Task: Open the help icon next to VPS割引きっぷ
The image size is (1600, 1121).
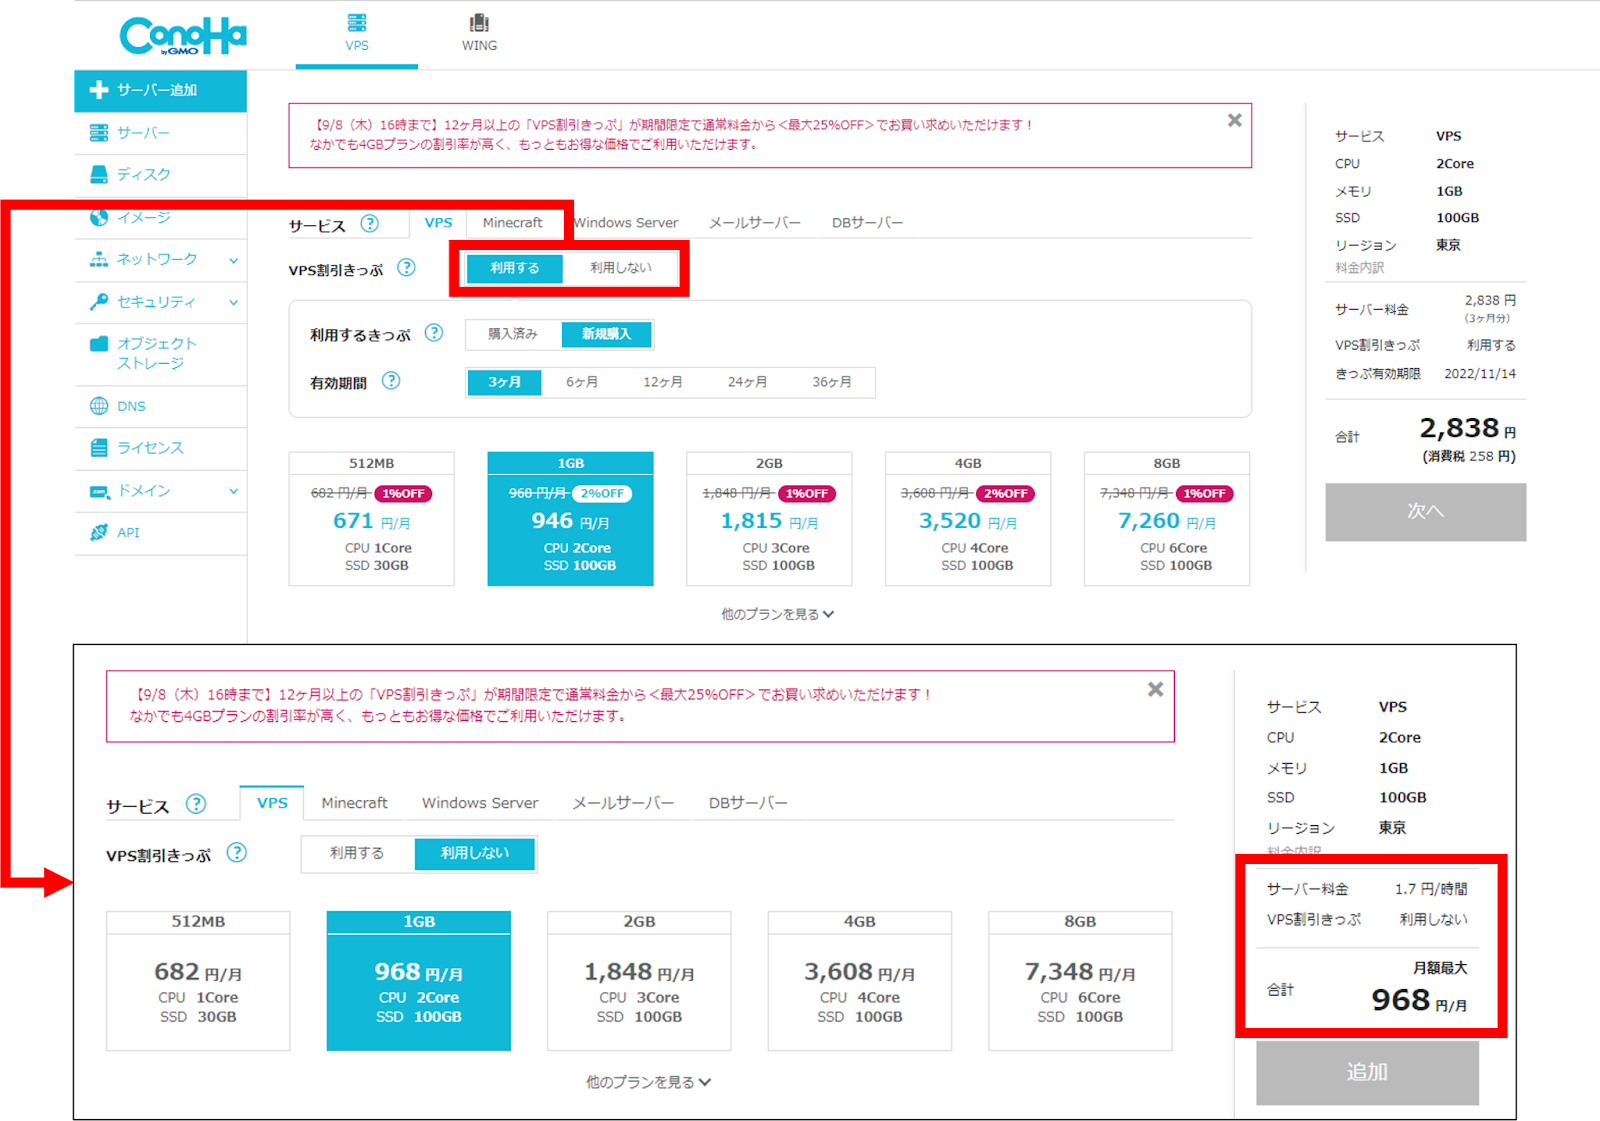Action: click(x=406, y=268)
